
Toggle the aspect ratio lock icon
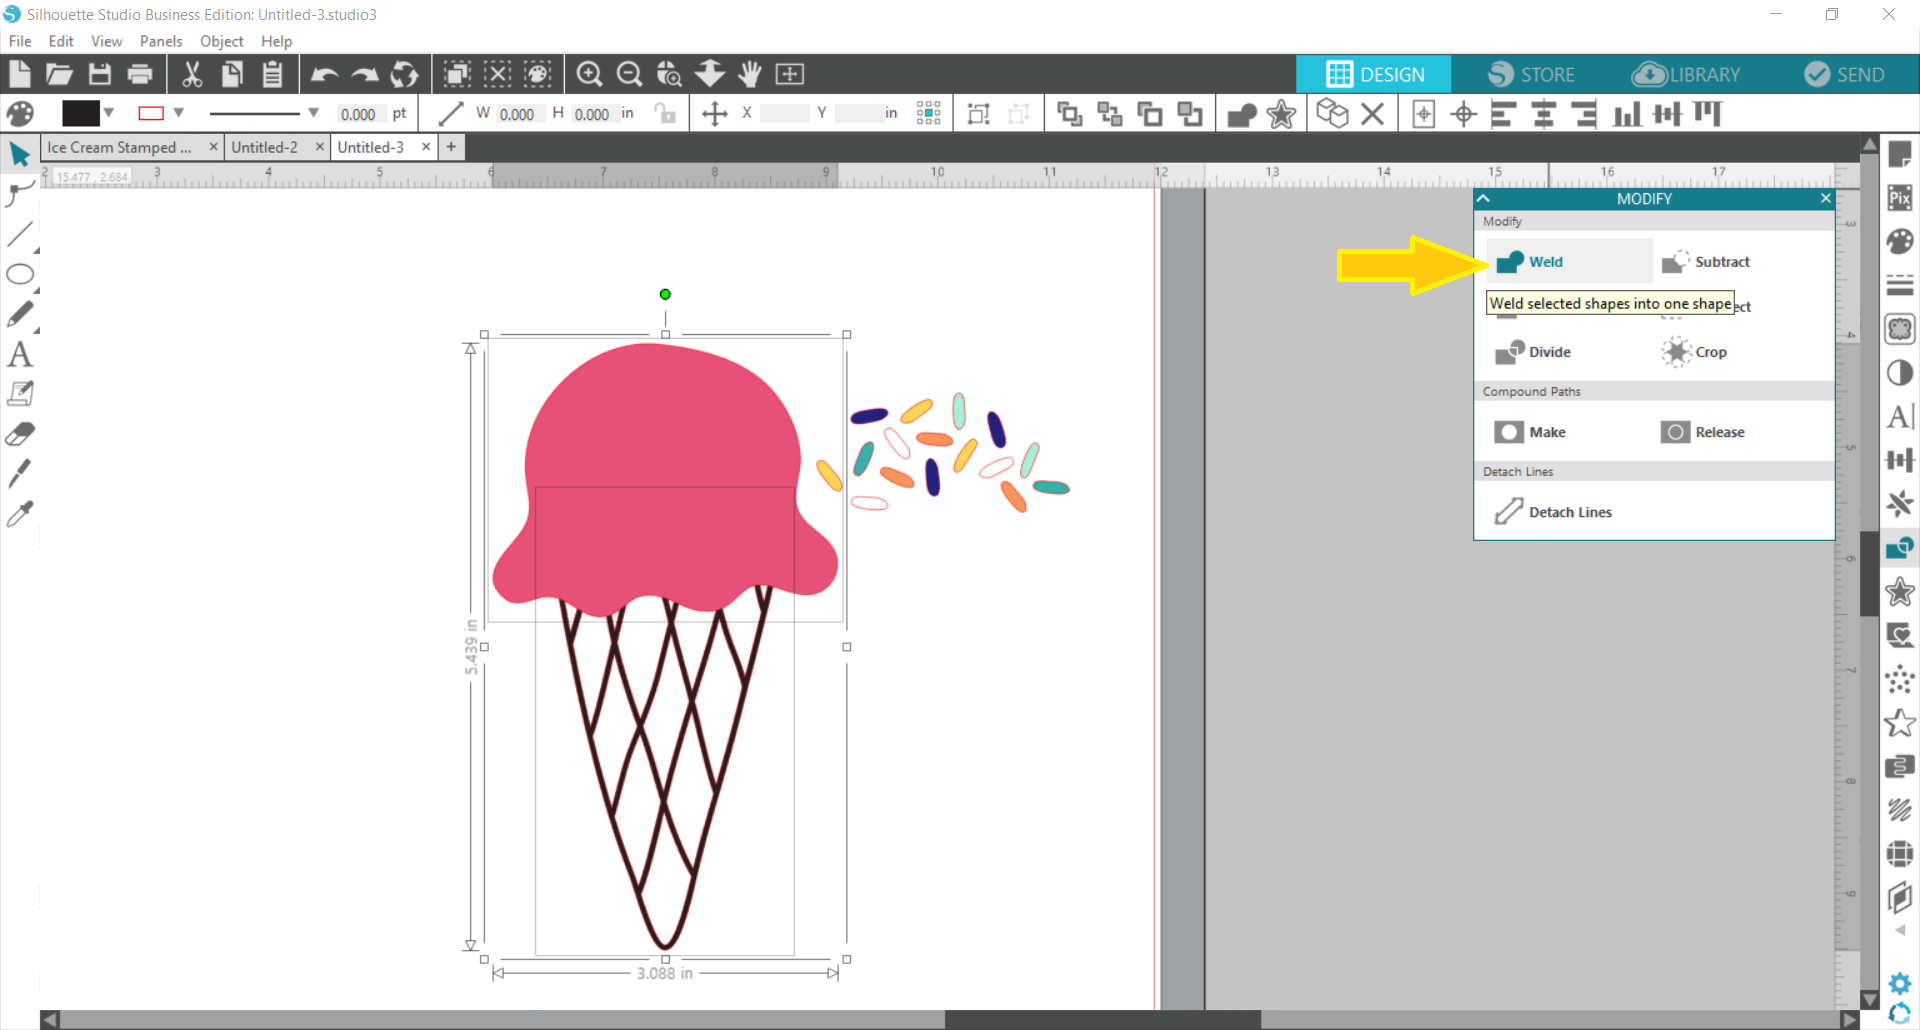(x=665, y=114)
